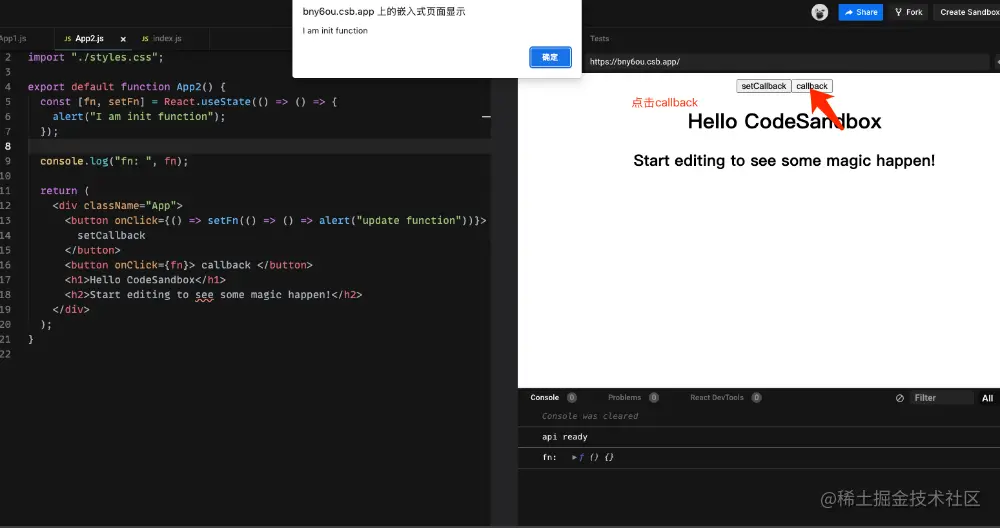
Task: Click the button onClick={fn} code line
Action: point(188,265)
